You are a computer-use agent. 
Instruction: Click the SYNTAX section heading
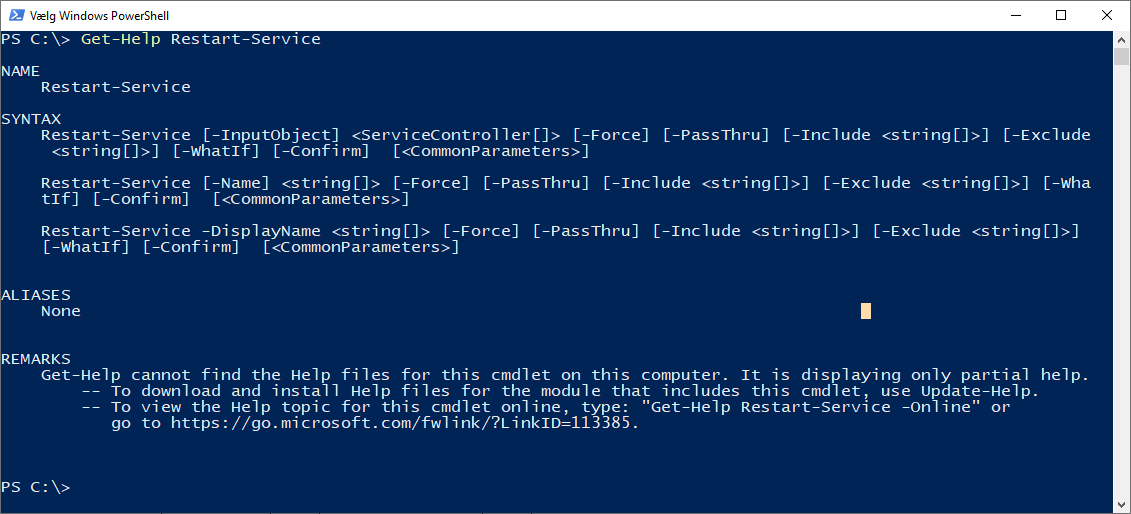click(31, 119)
